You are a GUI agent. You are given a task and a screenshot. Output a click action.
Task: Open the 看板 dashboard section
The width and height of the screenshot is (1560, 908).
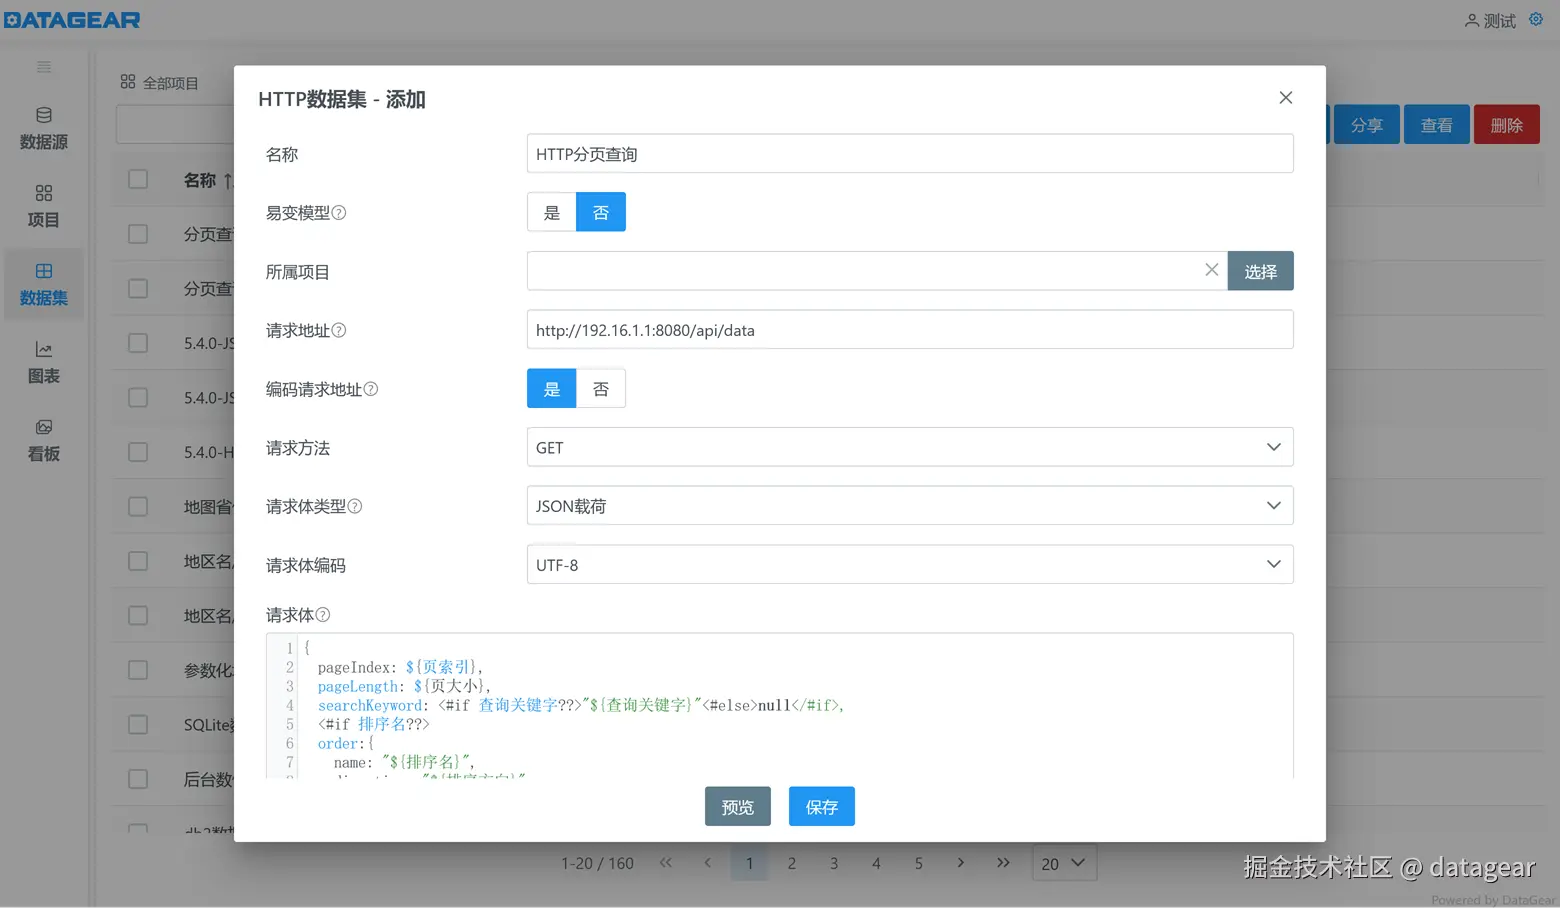click(x=44, y=440)
